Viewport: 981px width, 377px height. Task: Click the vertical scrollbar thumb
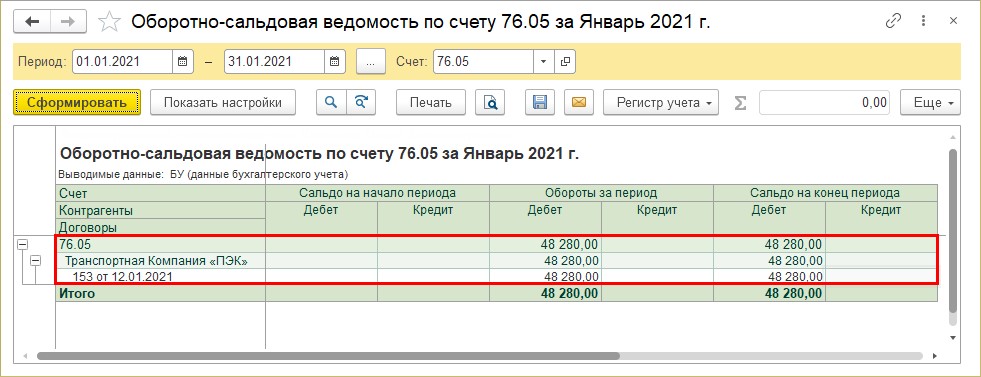coord(953,230)
